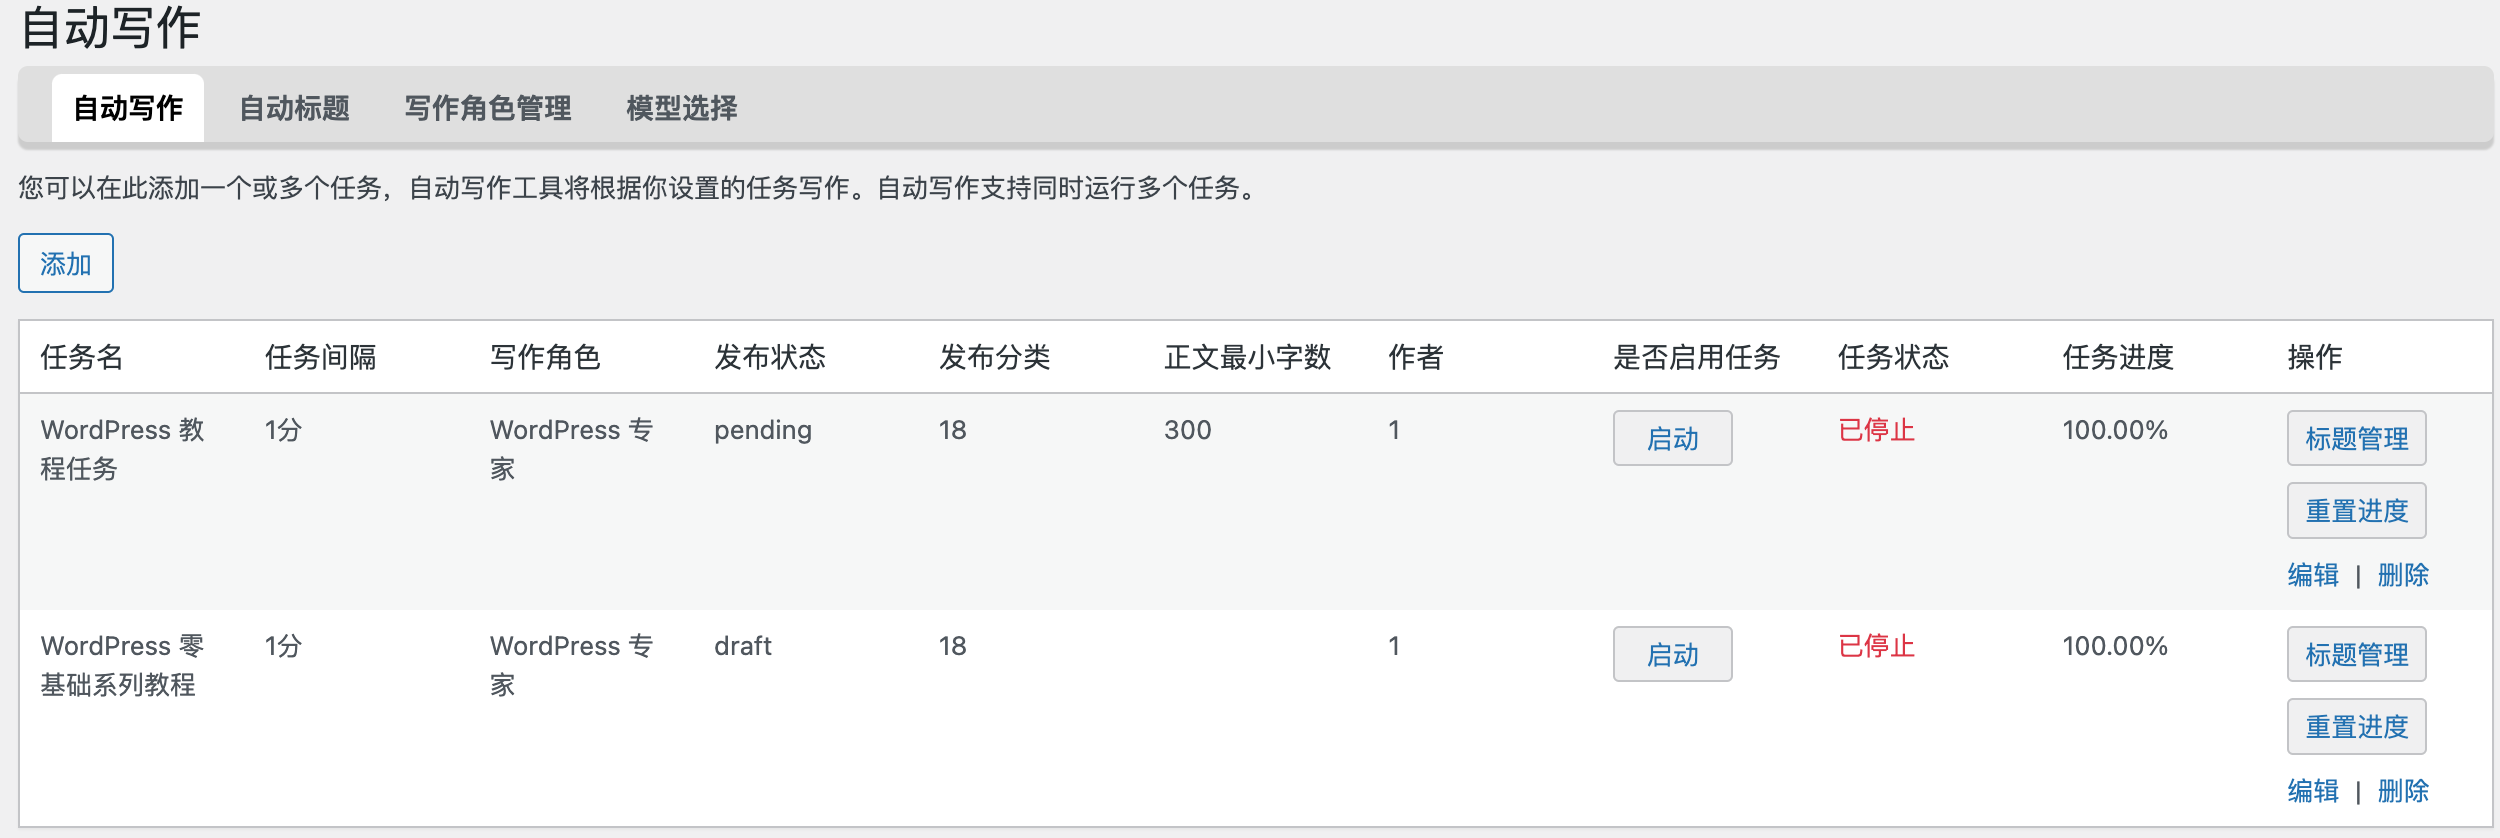This screenshot has height=838, width=2500.
Task: Edit the WordPress 零基础系列教程 task
Action: click(2313, 791)
